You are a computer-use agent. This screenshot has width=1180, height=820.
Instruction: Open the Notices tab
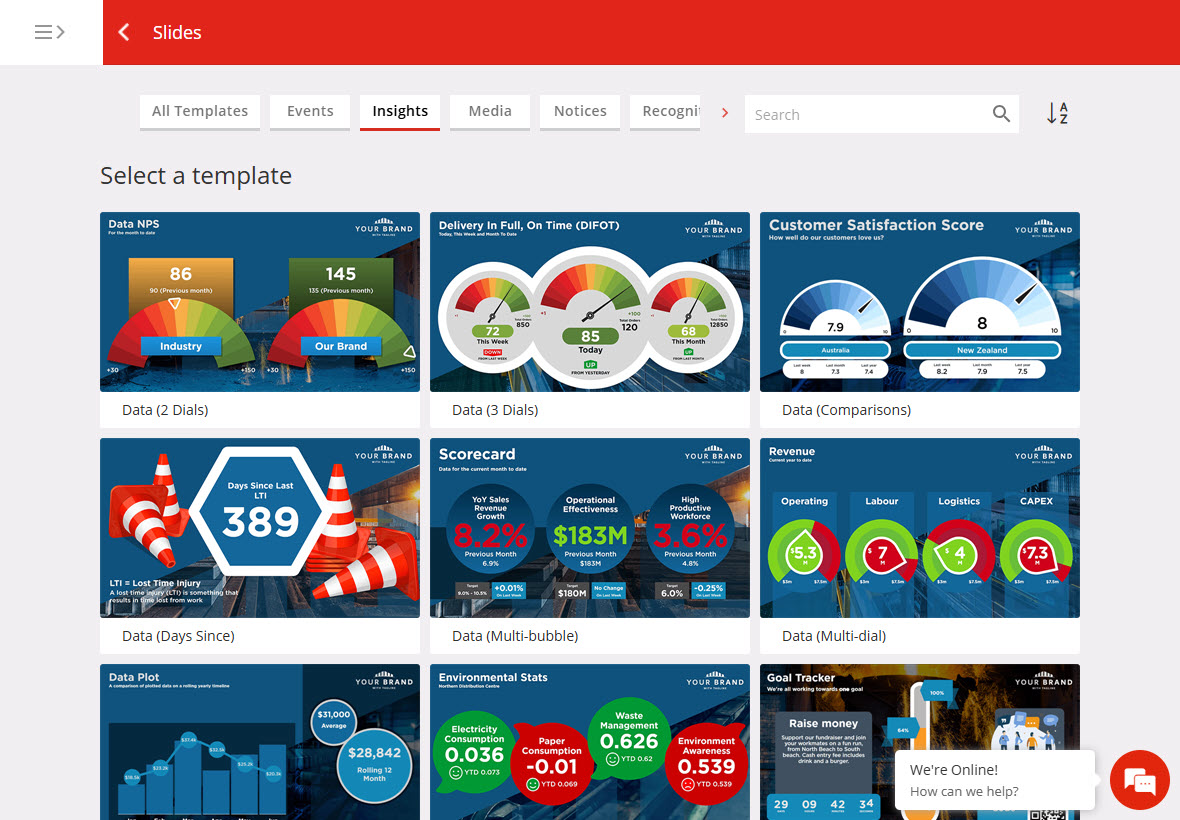[580, 111]
